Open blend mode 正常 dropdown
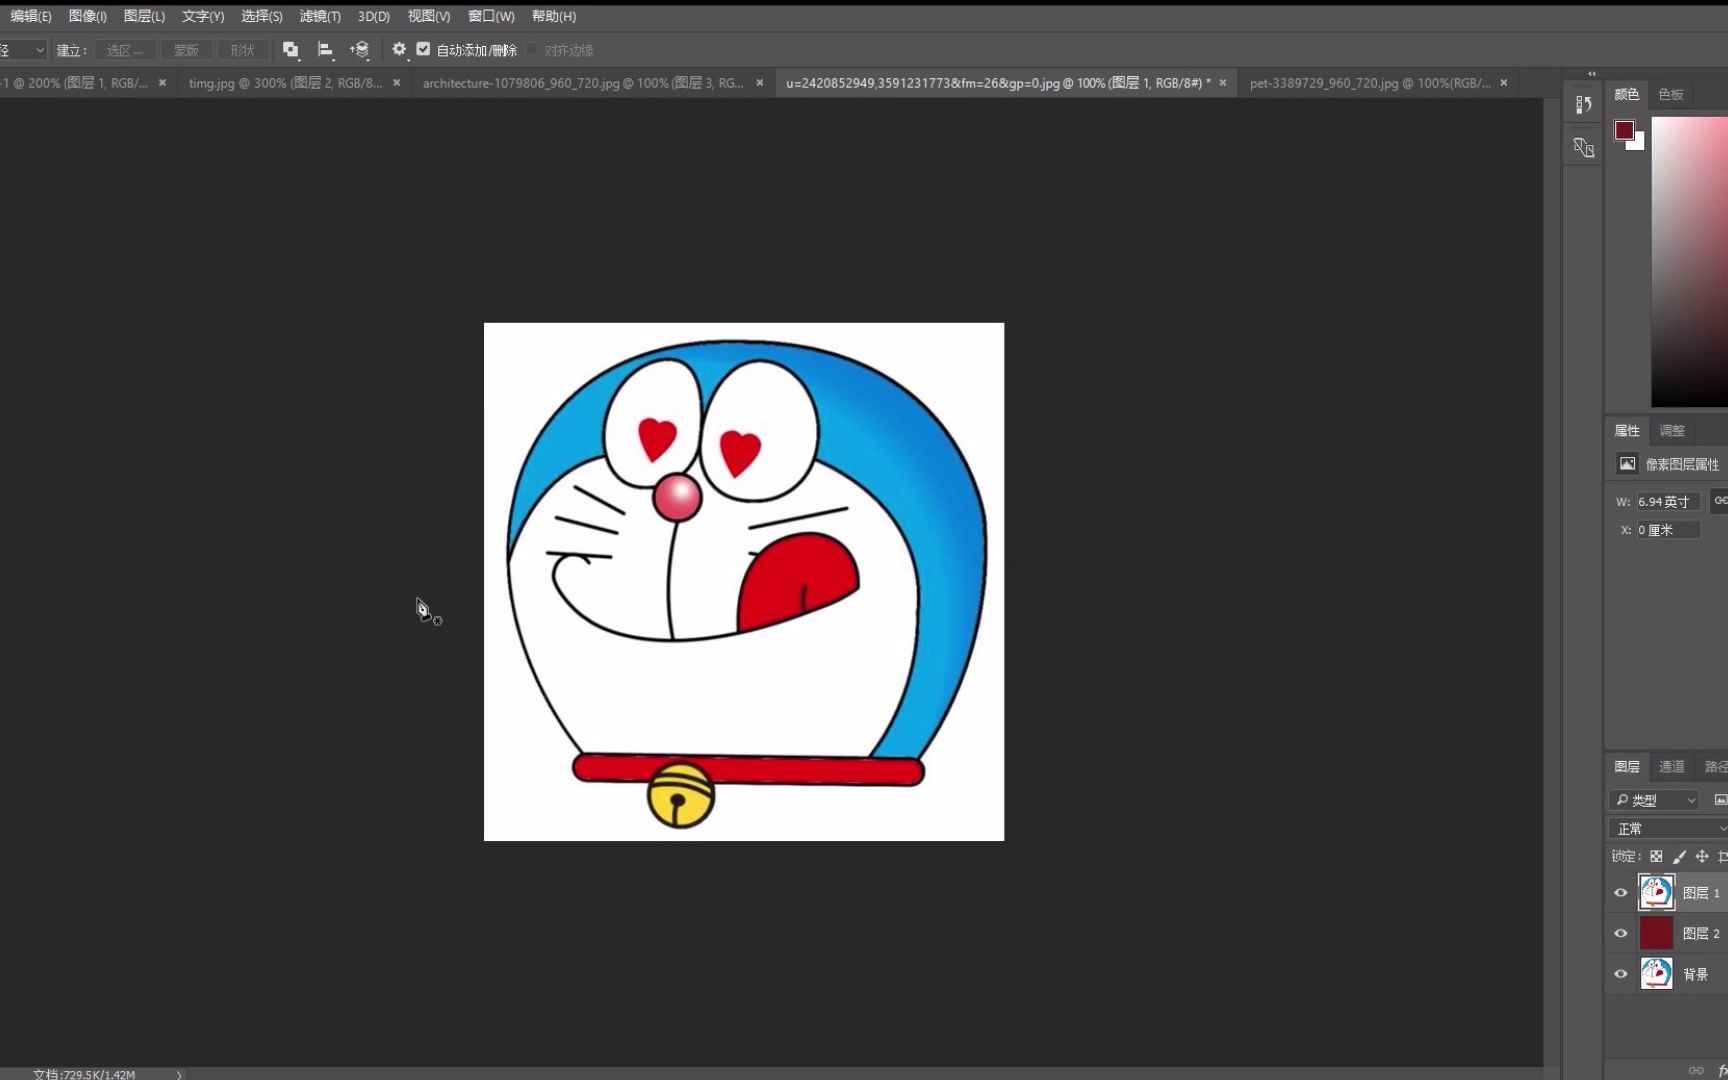 tap(1668, 829)
